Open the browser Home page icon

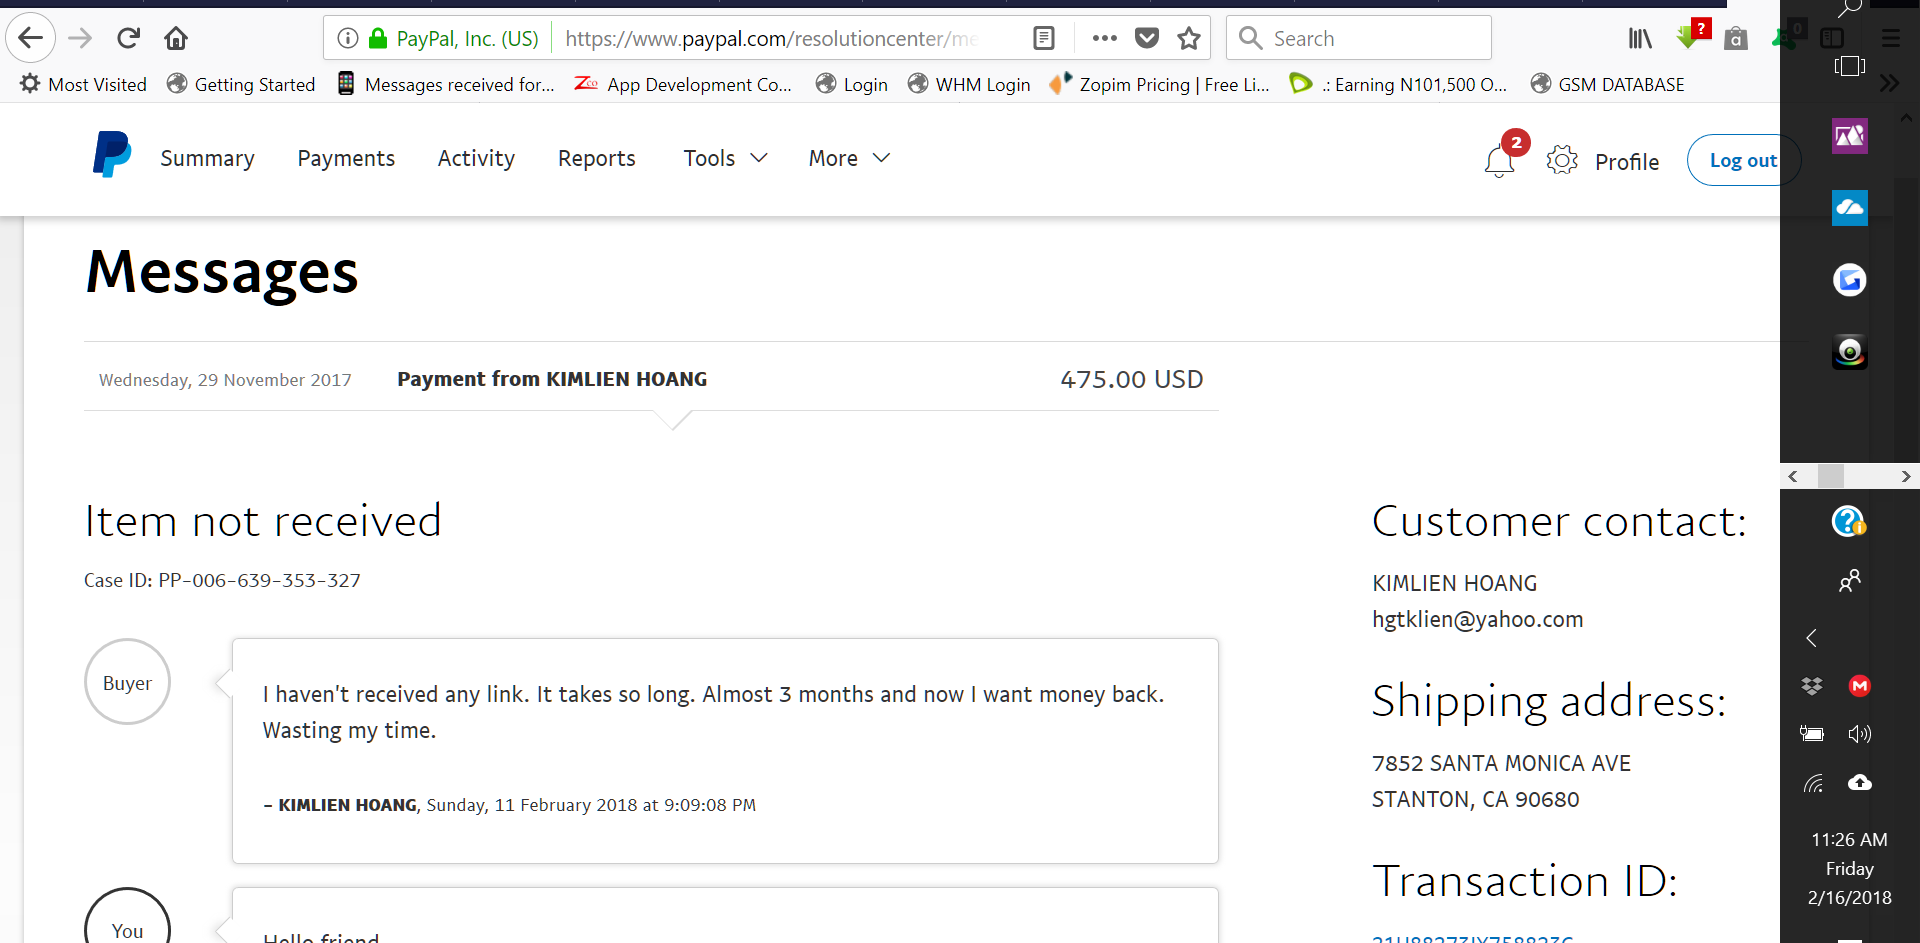pyautogui.click(x=176, y=38)
